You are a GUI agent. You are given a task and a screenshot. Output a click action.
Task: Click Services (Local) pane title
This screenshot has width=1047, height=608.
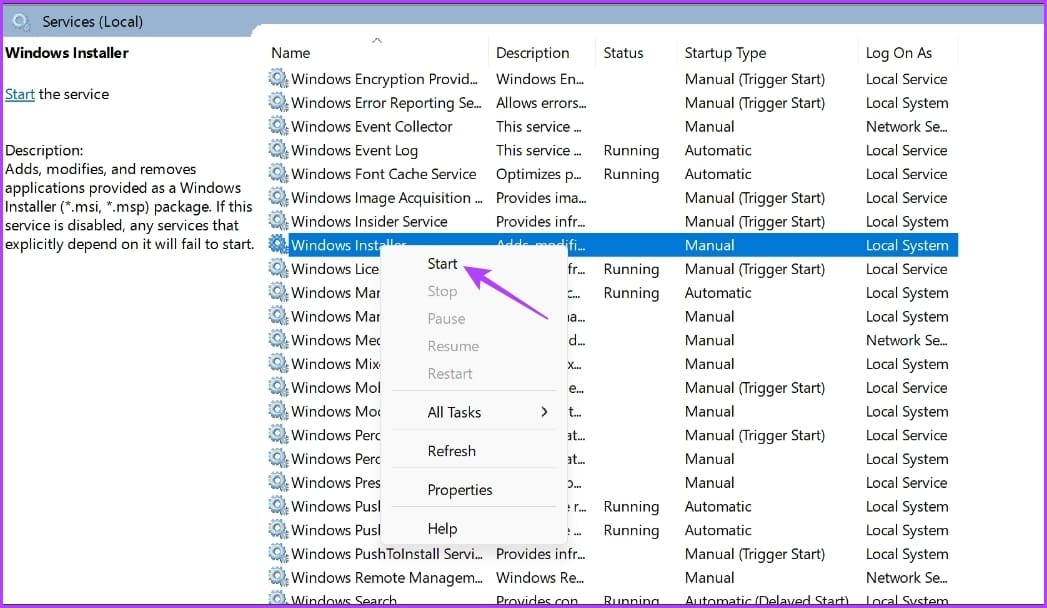[92, 21]
